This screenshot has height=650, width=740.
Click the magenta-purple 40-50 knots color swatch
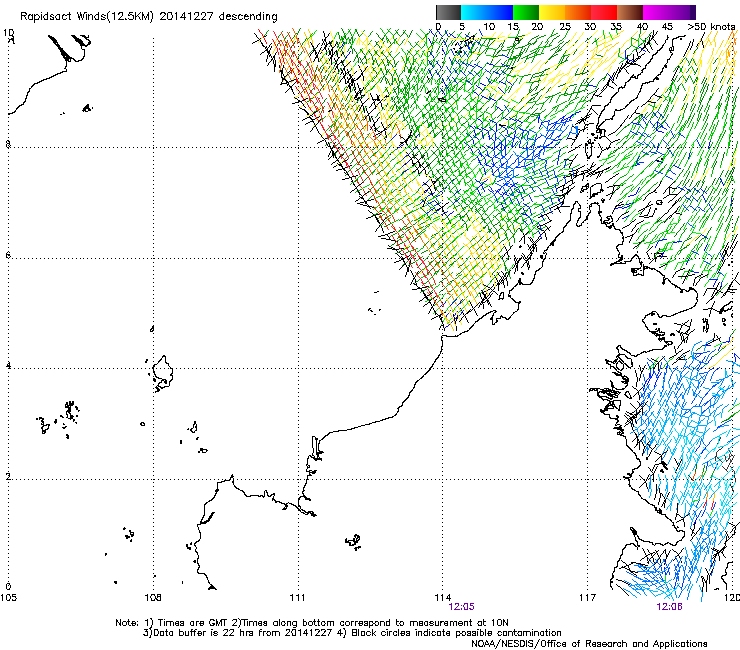tap(669, 12)
